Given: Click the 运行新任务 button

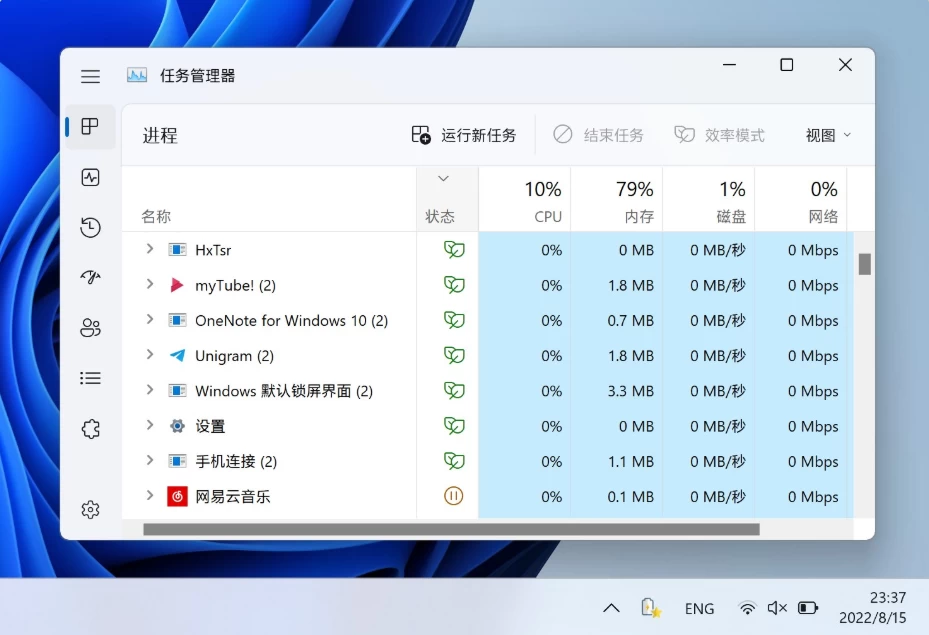Looking at the screenshot, I should click(464, 134).
